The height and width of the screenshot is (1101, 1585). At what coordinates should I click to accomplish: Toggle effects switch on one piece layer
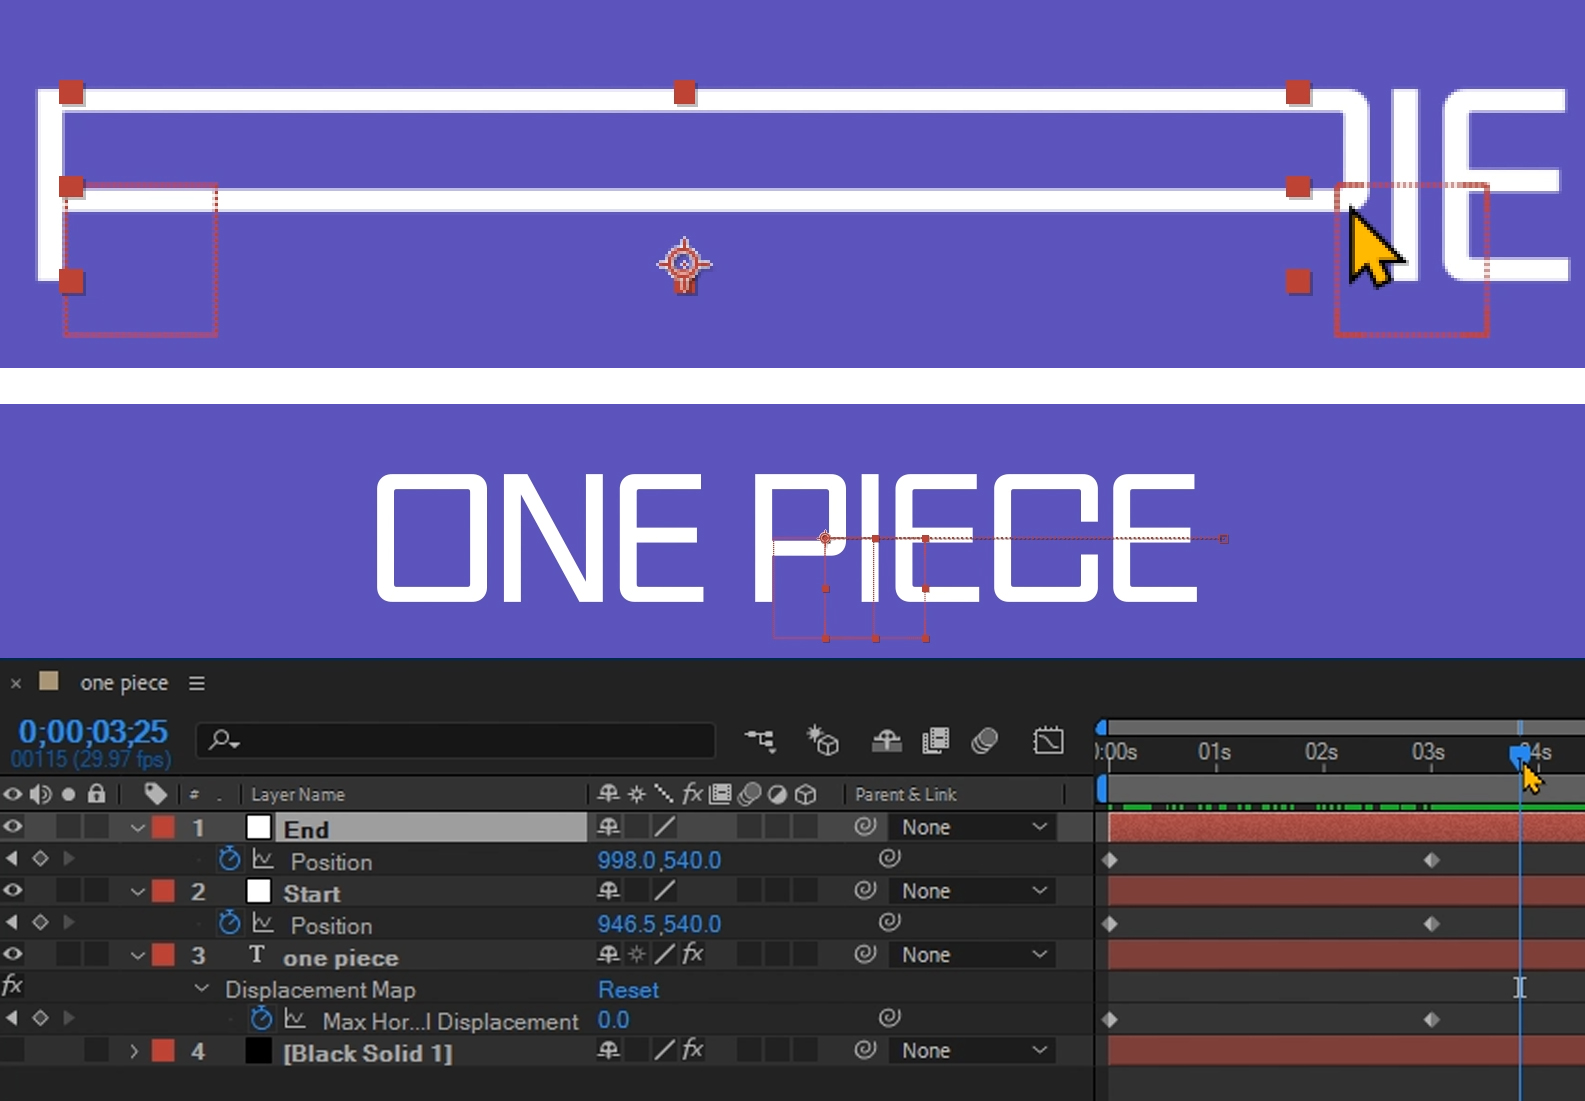[x=693, y=955]
